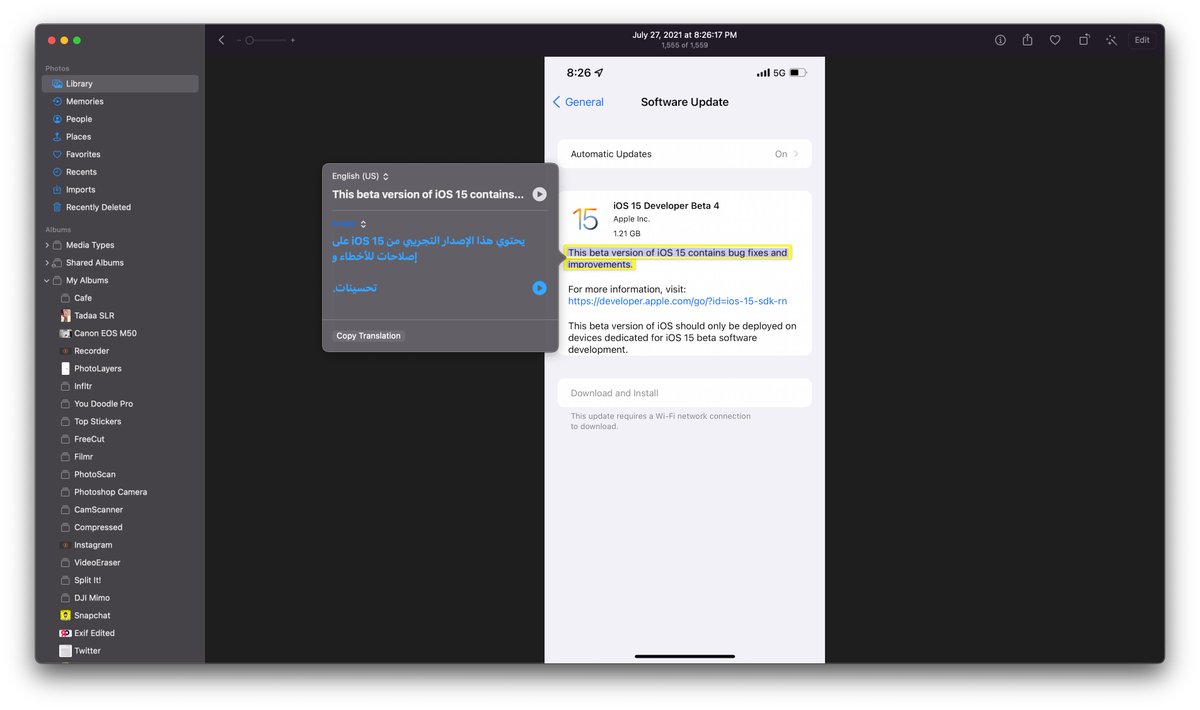Open the Infltr album
The height and width of the screenshot is (710, 1200).
click(x=120, y=386)
